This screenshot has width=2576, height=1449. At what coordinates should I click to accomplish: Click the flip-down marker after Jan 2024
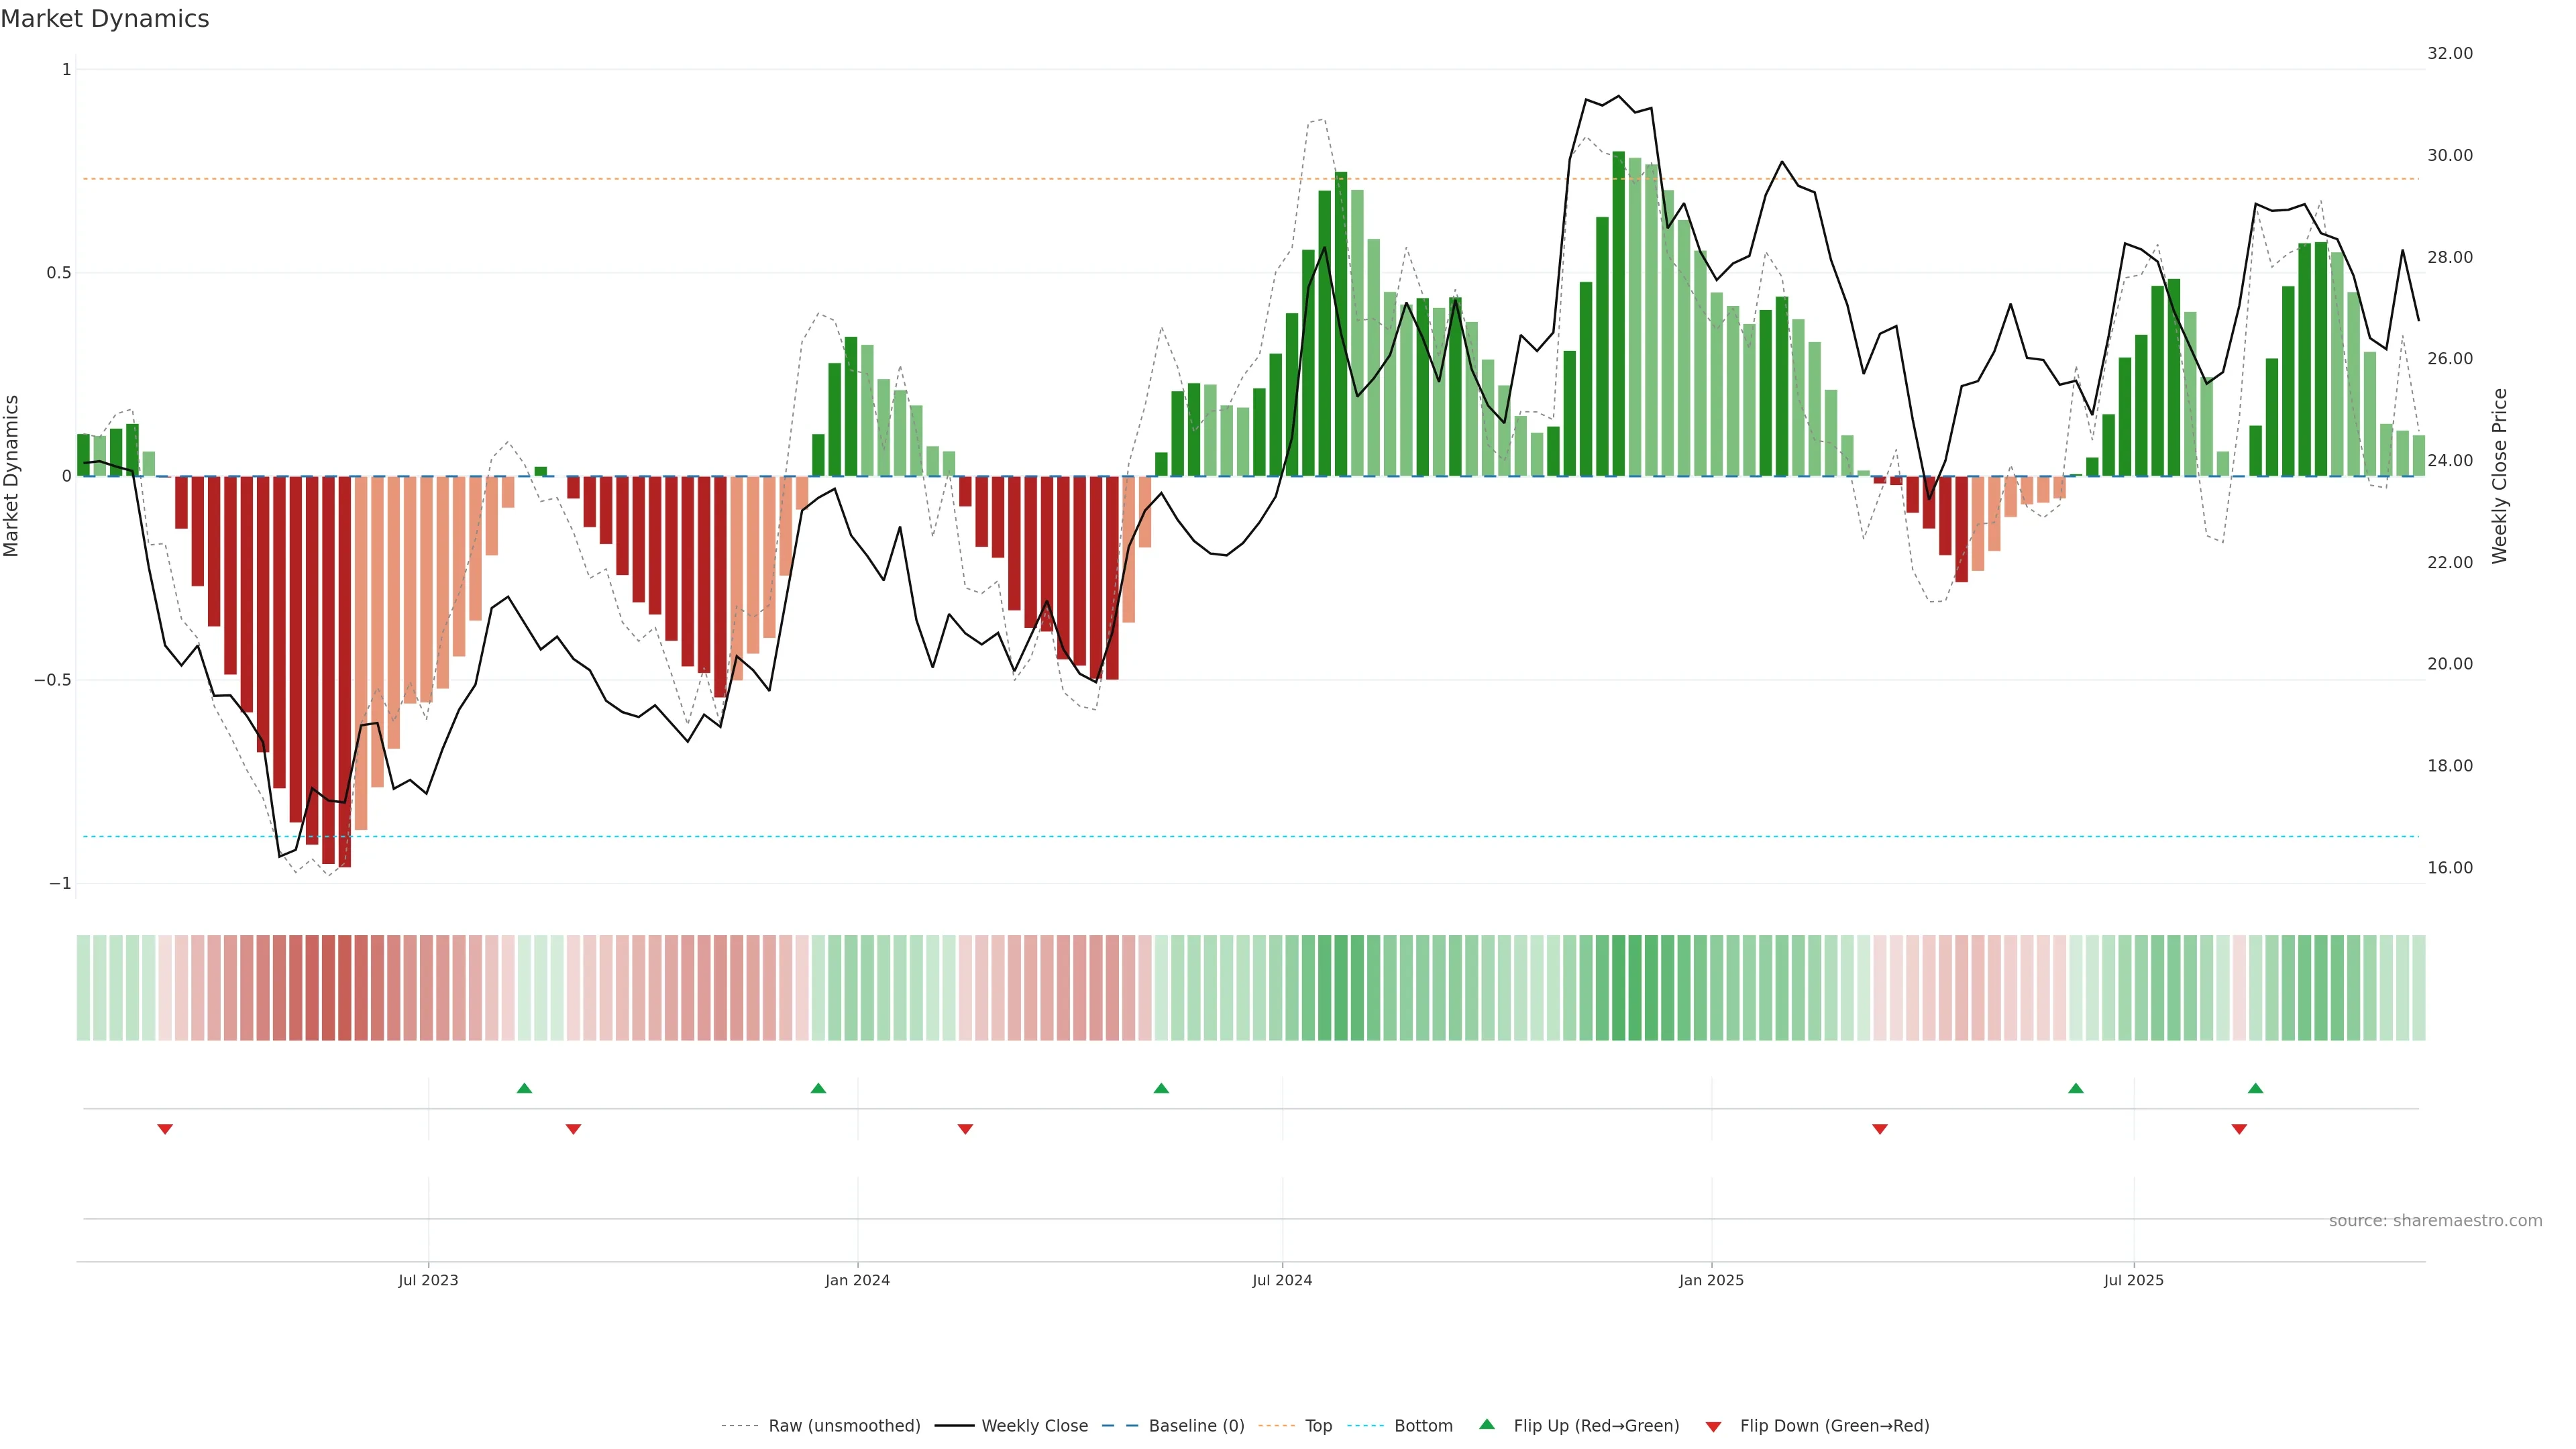coord(965,1129)
